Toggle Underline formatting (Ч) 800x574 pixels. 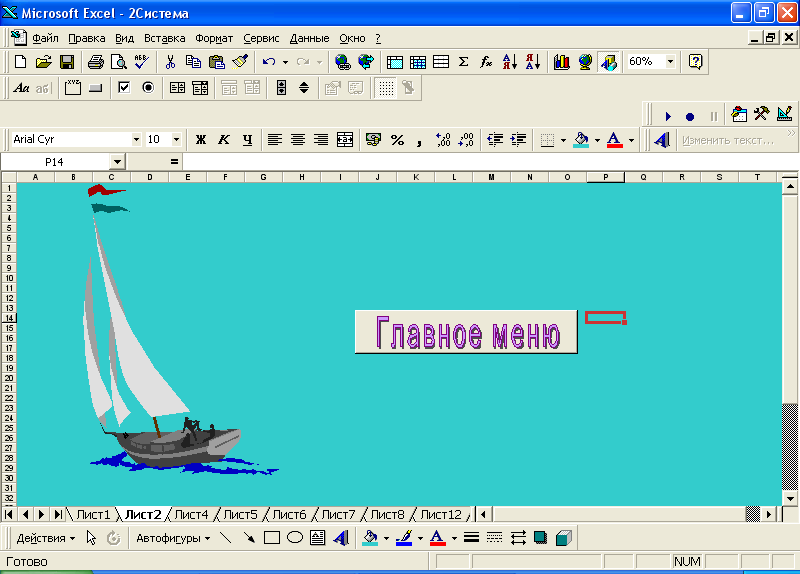(247, 139)
